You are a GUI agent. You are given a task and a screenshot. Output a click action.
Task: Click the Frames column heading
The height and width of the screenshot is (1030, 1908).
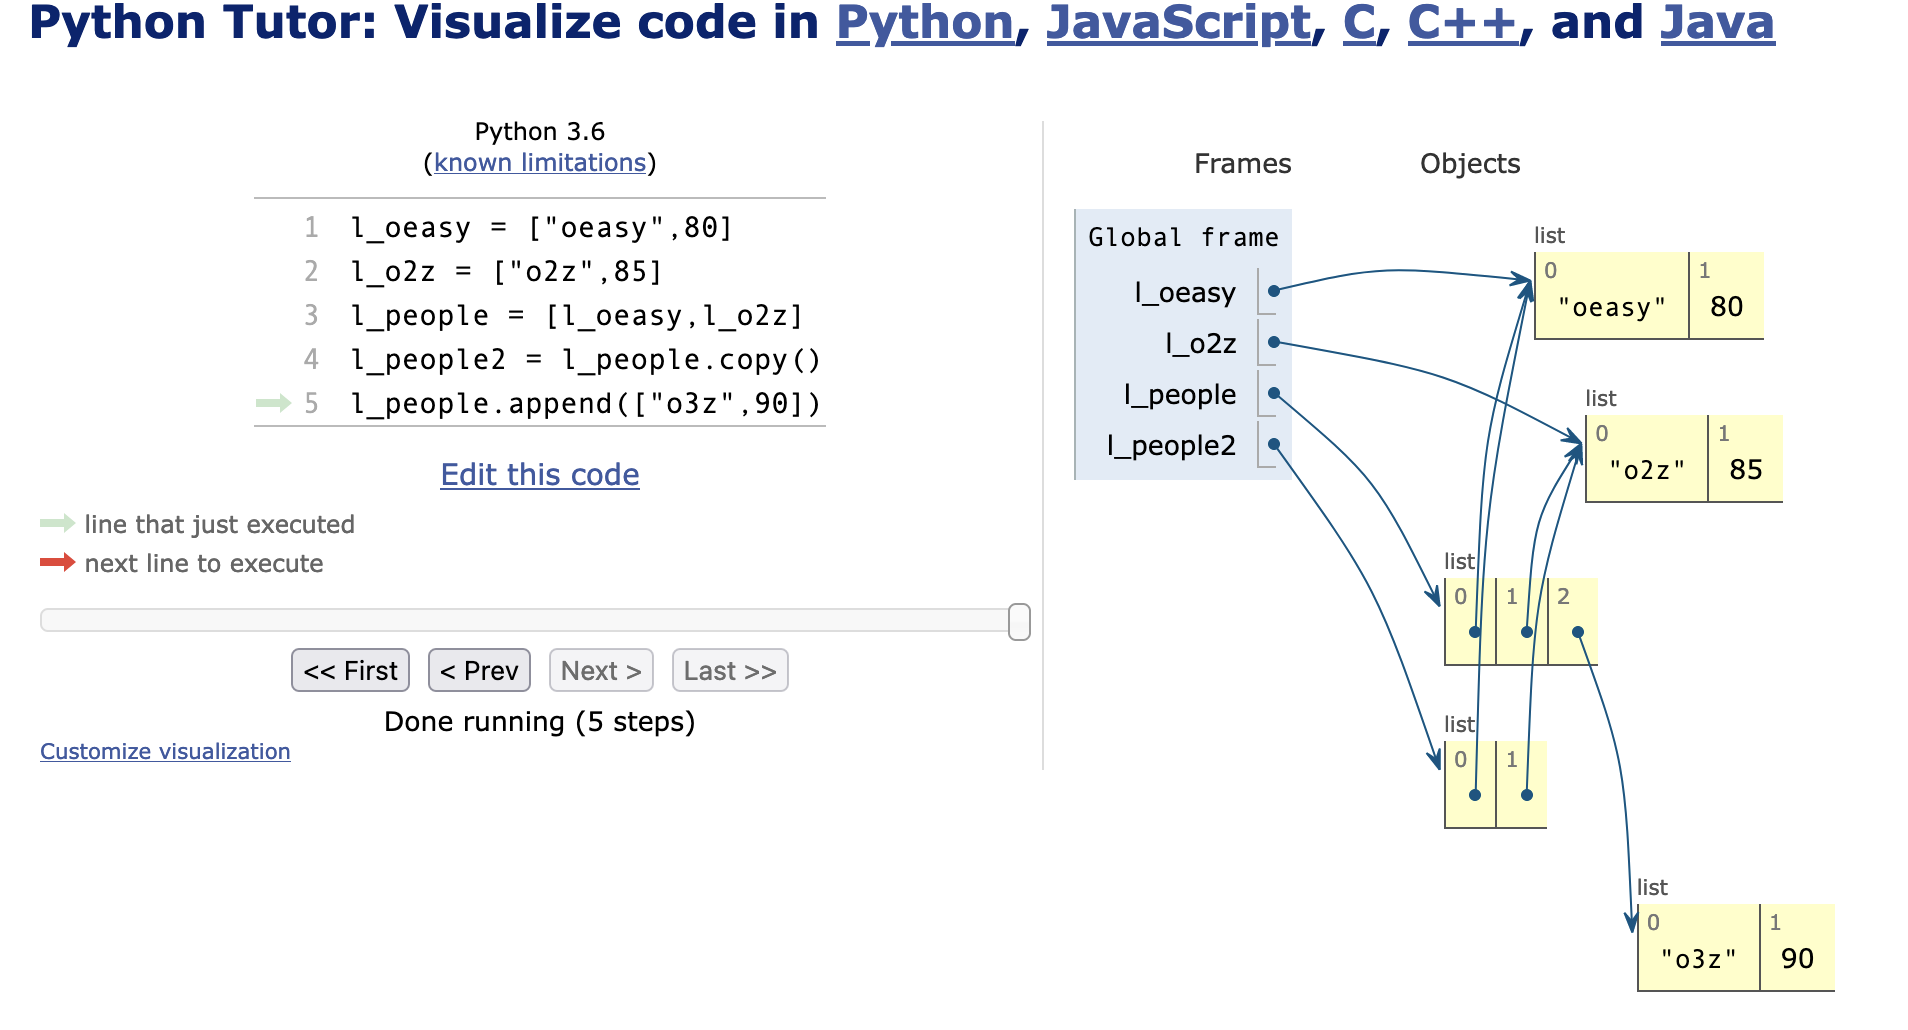pos(1242,164)
